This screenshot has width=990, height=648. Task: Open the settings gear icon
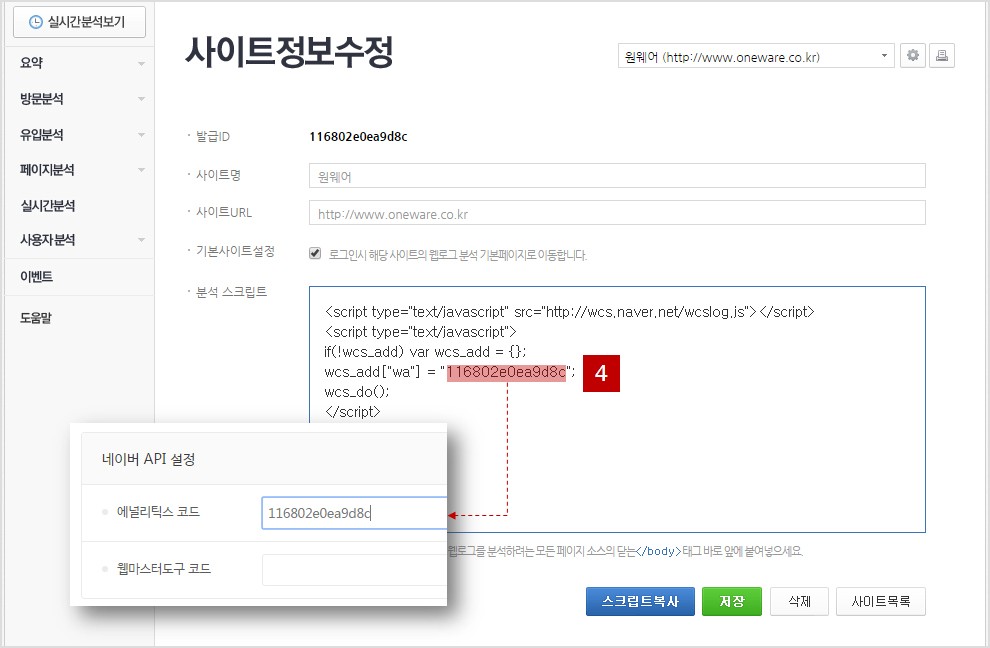tap(912, 56)
